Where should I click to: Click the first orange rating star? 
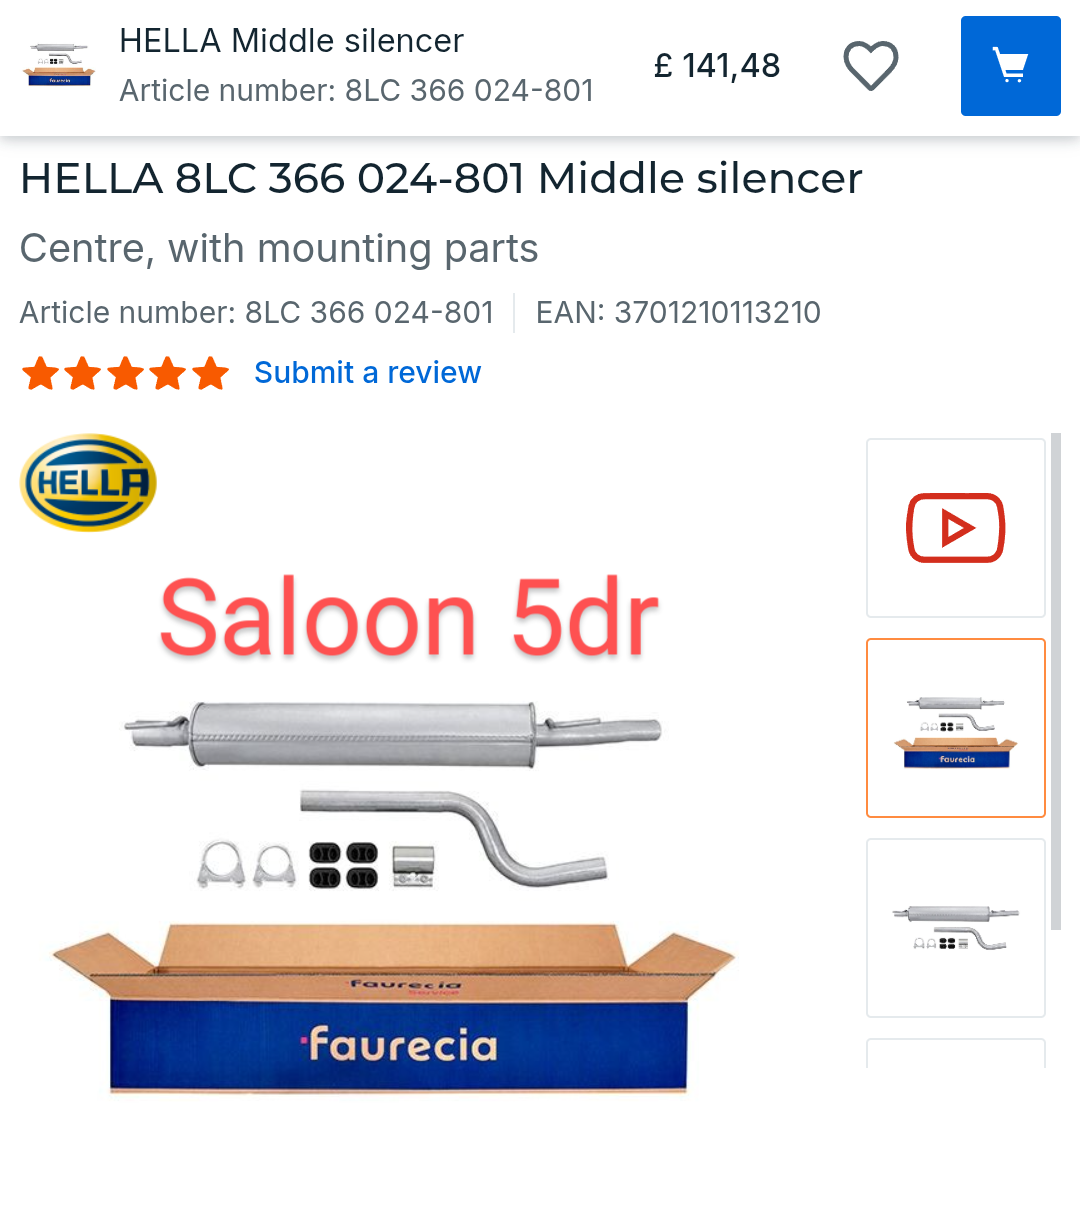tap(40, 373)
